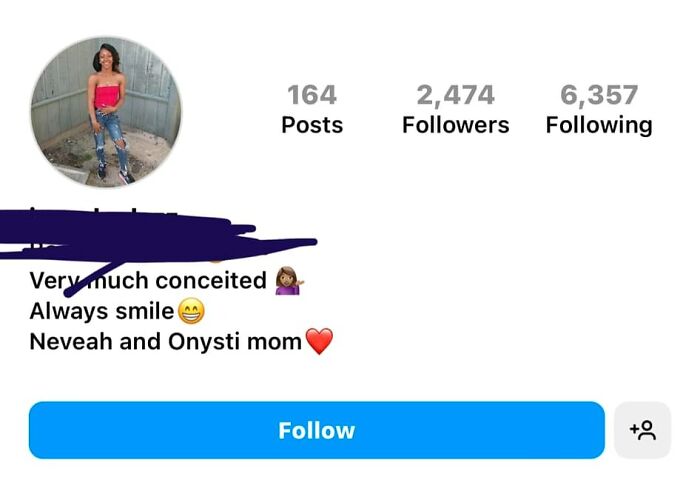Click the hair-flip woman emoji

288,280
